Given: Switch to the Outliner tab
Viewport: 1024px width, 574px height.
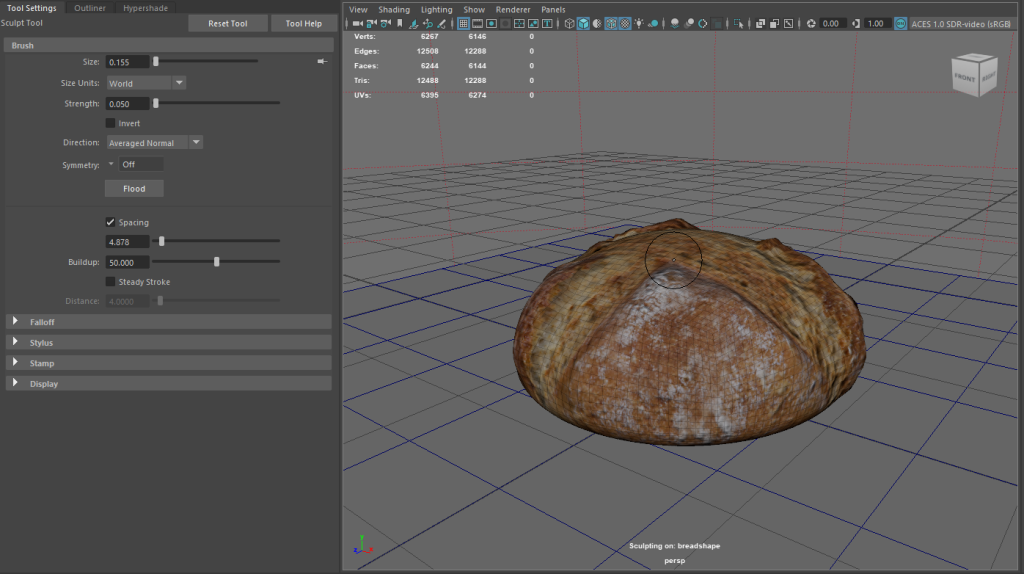Looking at the screenshot, I should tap(90, 7).
